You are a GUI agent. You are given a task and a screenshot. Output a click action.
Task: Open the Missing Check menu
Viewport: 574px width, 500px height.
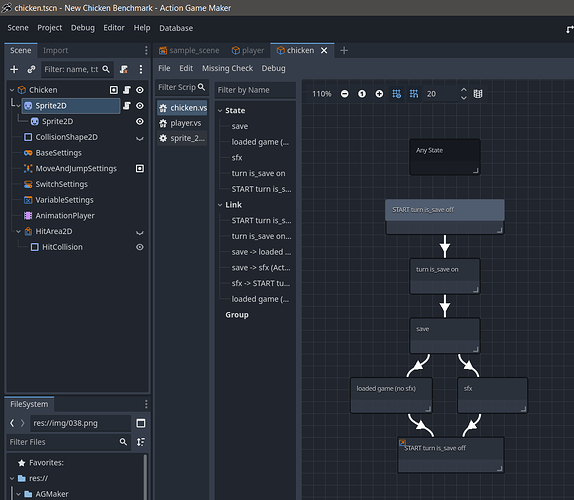(x=227, y=68)
